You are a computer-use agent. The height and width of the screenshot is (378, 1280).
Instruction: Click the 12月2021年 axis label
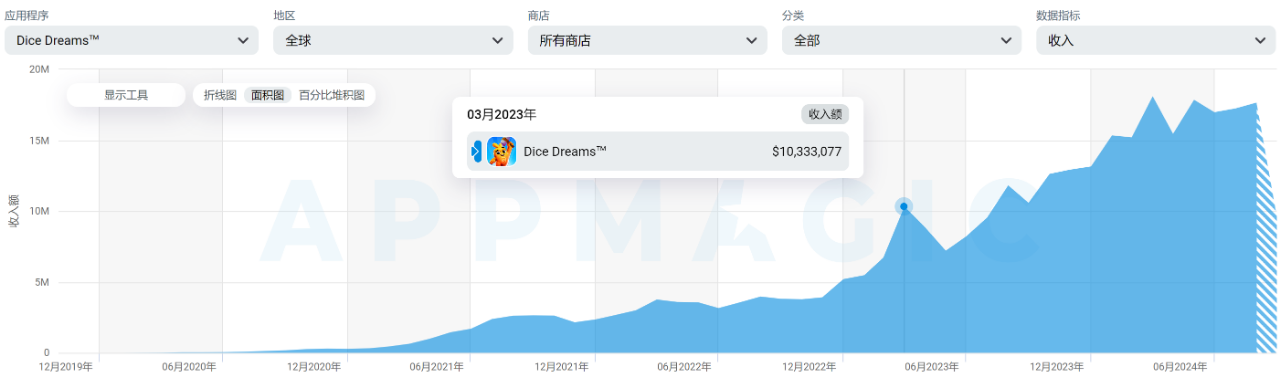click(561, 366)
